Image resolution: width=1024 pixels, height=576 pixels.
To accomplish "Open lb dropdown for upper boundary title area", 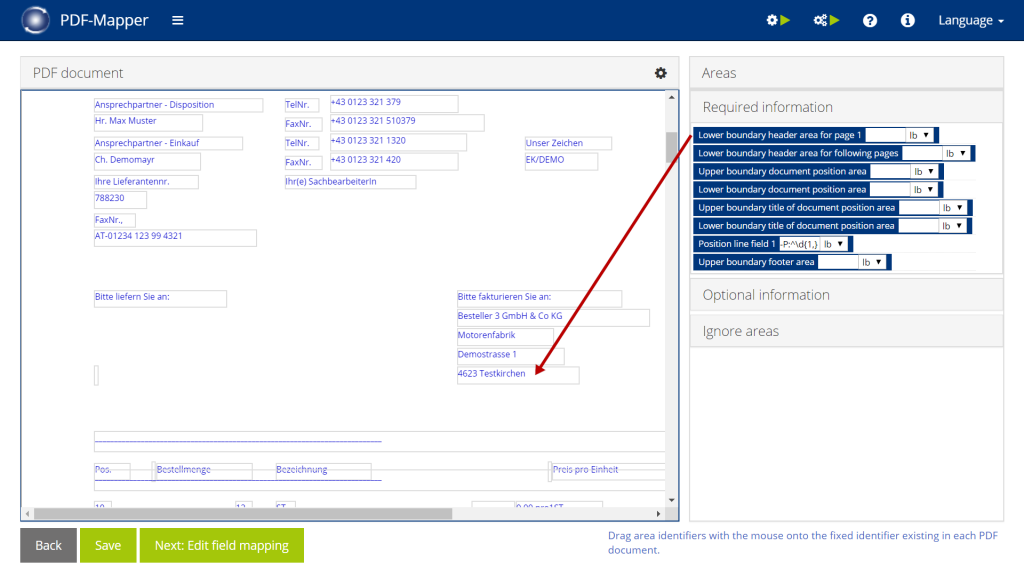I will [x=953, y=208].
